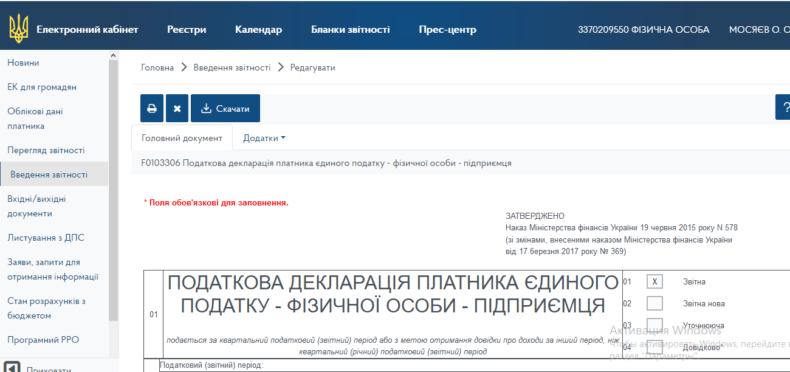790x372 pixels.
Task: Click the X cancel icon button
Action: pos(177,108)
